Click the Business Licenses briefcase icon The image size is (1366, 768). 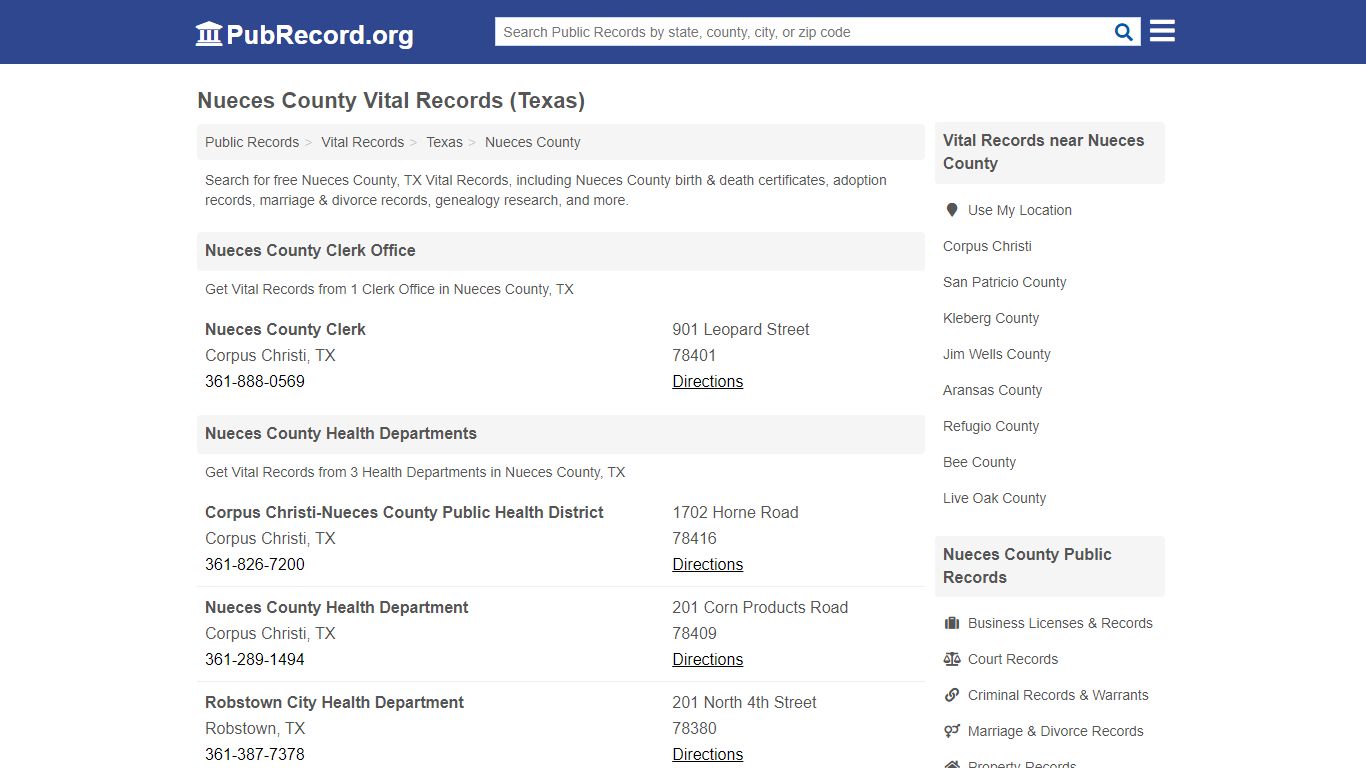952,623
